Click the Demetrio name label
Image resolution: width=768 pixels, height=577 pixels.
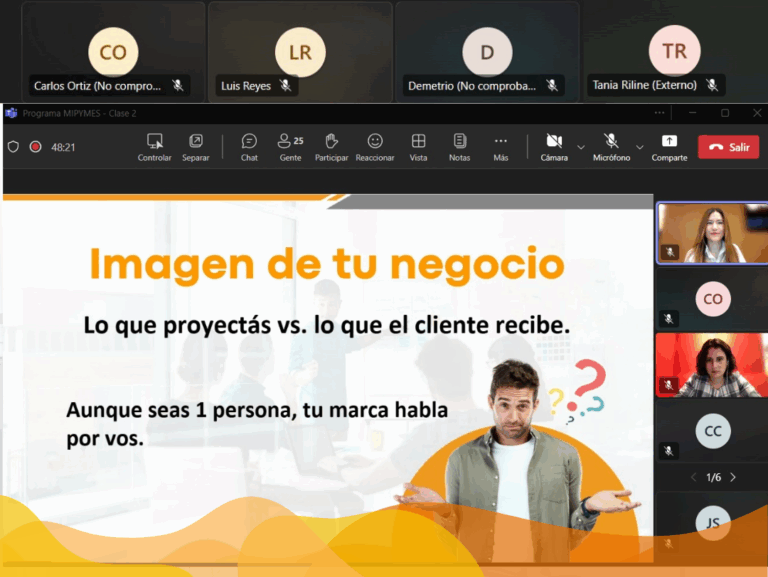pyautogui.click(x=472, y=86)
